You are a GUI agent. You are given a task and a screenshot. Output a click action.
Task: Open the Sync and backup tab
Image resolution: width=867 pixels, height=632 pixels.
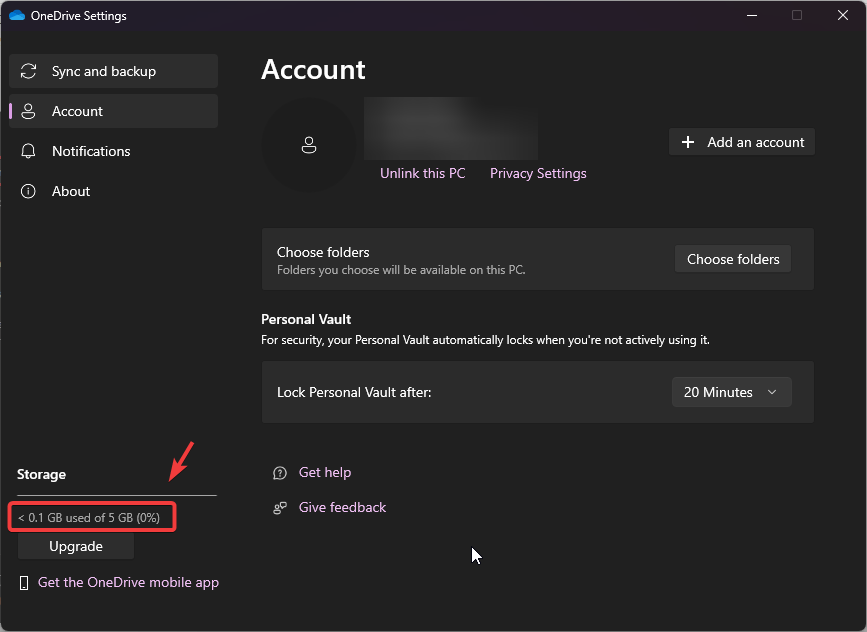[x=104, y=72]
